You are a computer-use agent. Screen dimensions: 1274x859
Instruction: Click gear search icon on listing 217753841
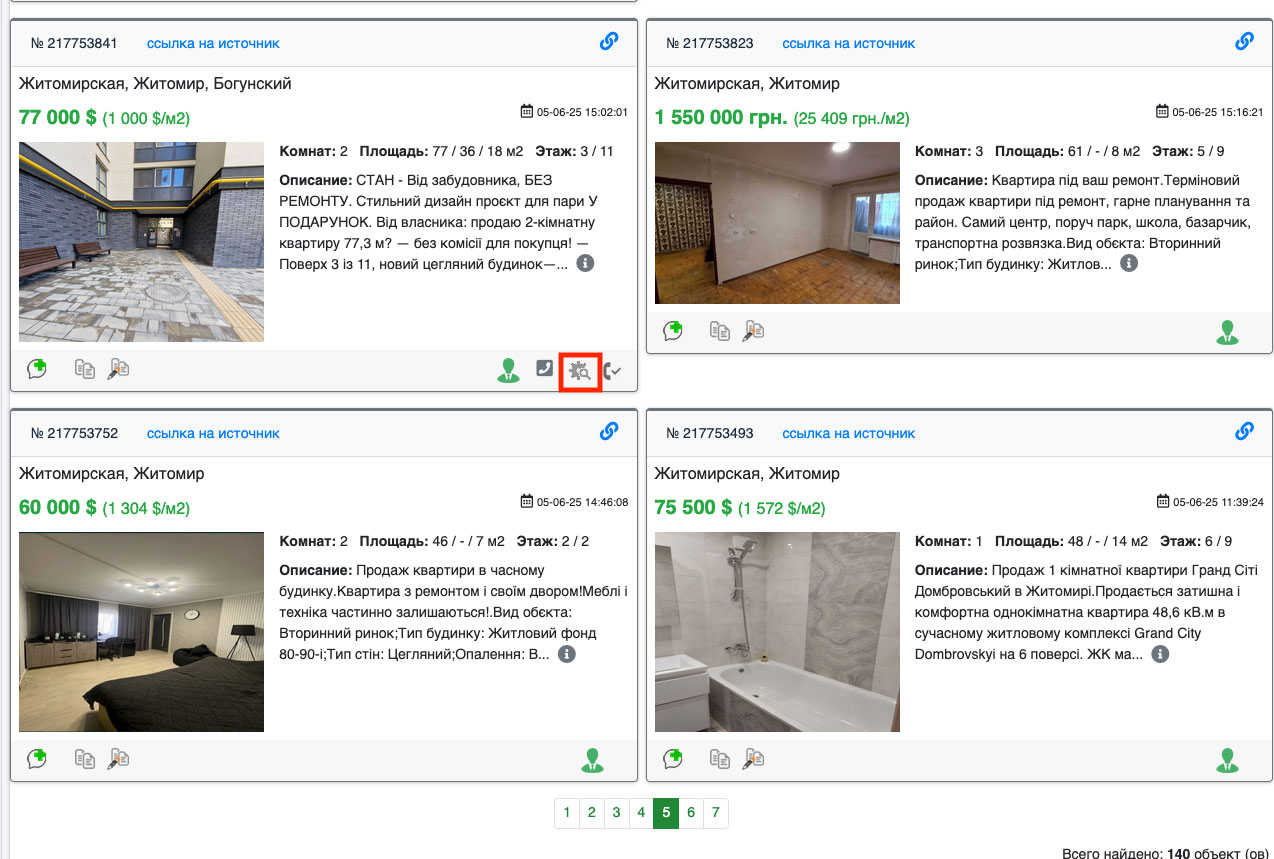pyautogui.click(x=579, y=372)
